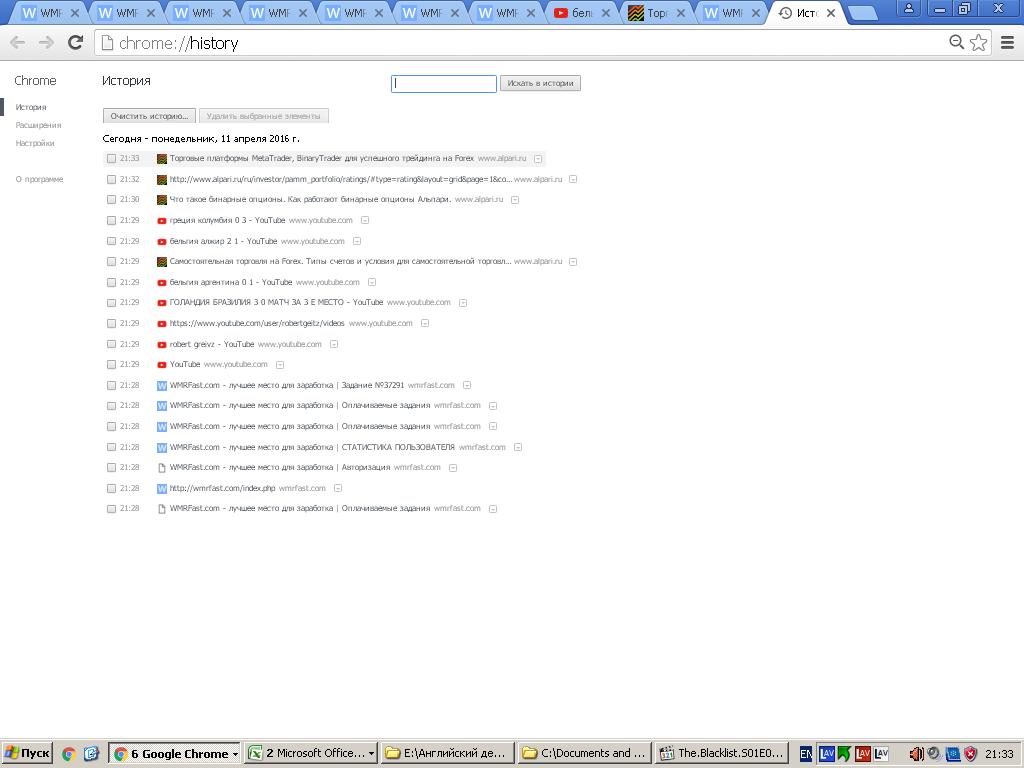The width and height of the screenshot is (1024, 768).
Task: Check the robert greivz - YouTube entry
Action: [111, 344]
